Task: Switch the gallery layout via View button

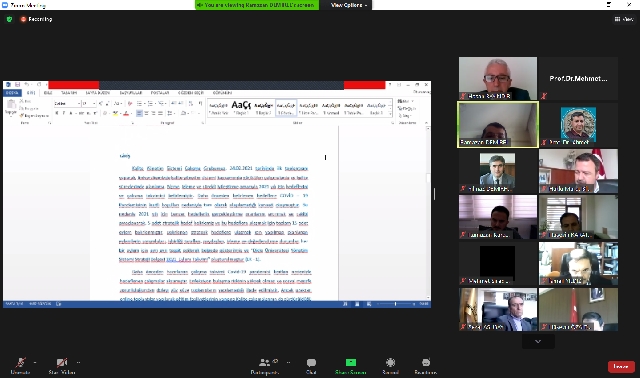Action: [624, 19]
